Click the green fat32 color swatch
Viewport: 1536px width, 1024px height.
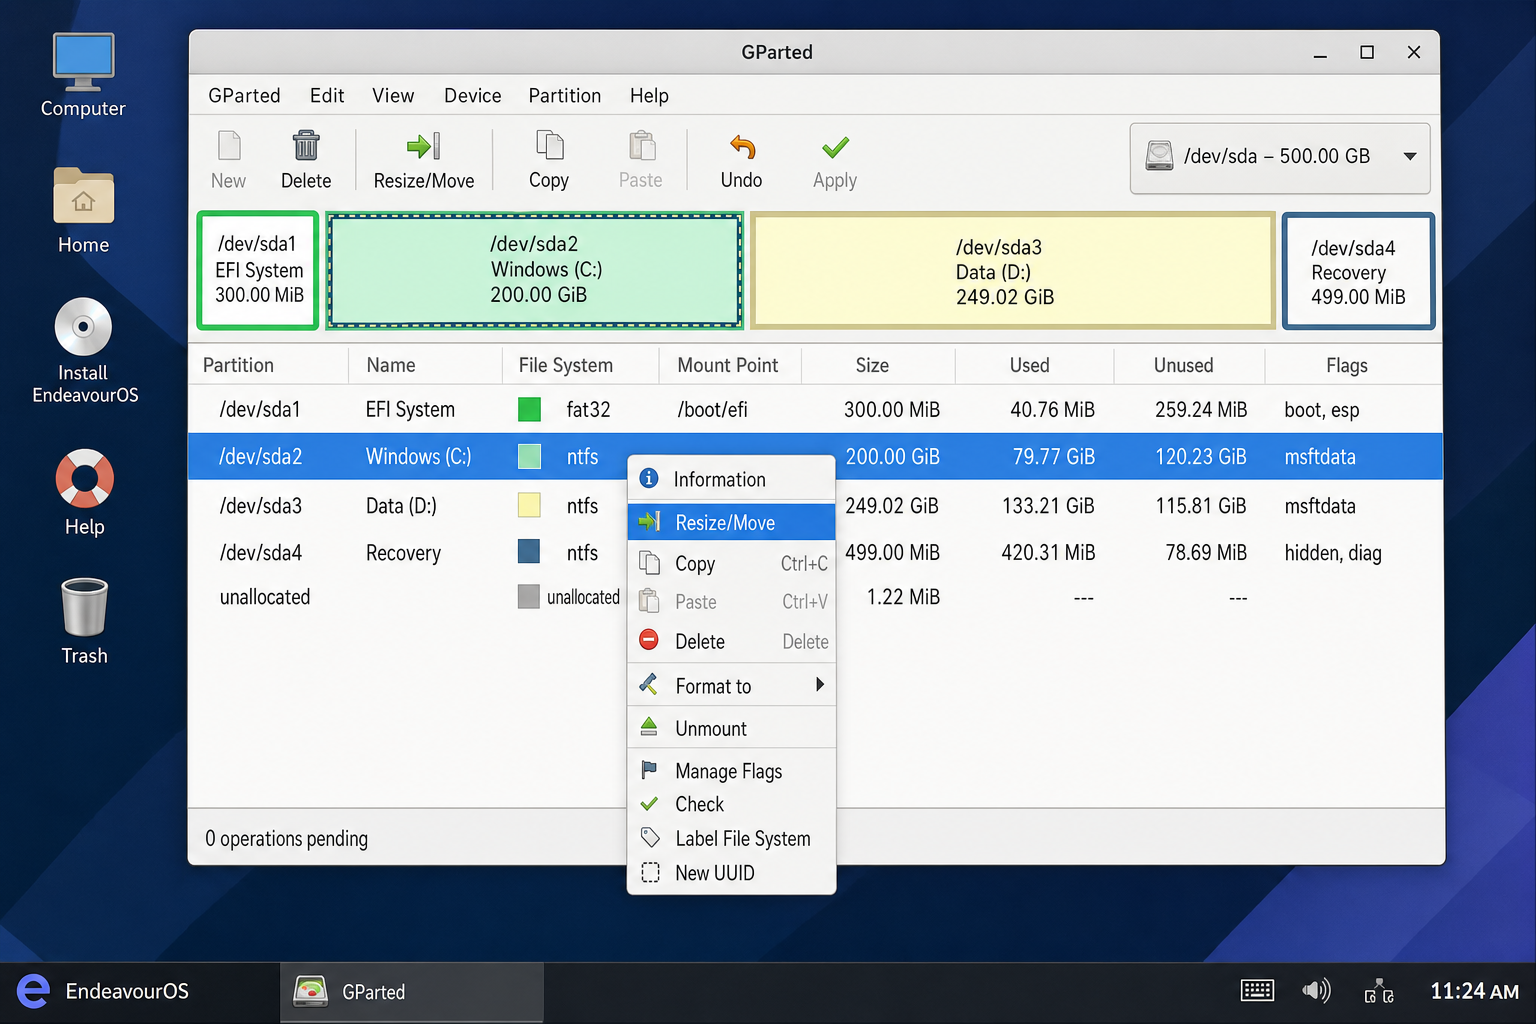529,409
